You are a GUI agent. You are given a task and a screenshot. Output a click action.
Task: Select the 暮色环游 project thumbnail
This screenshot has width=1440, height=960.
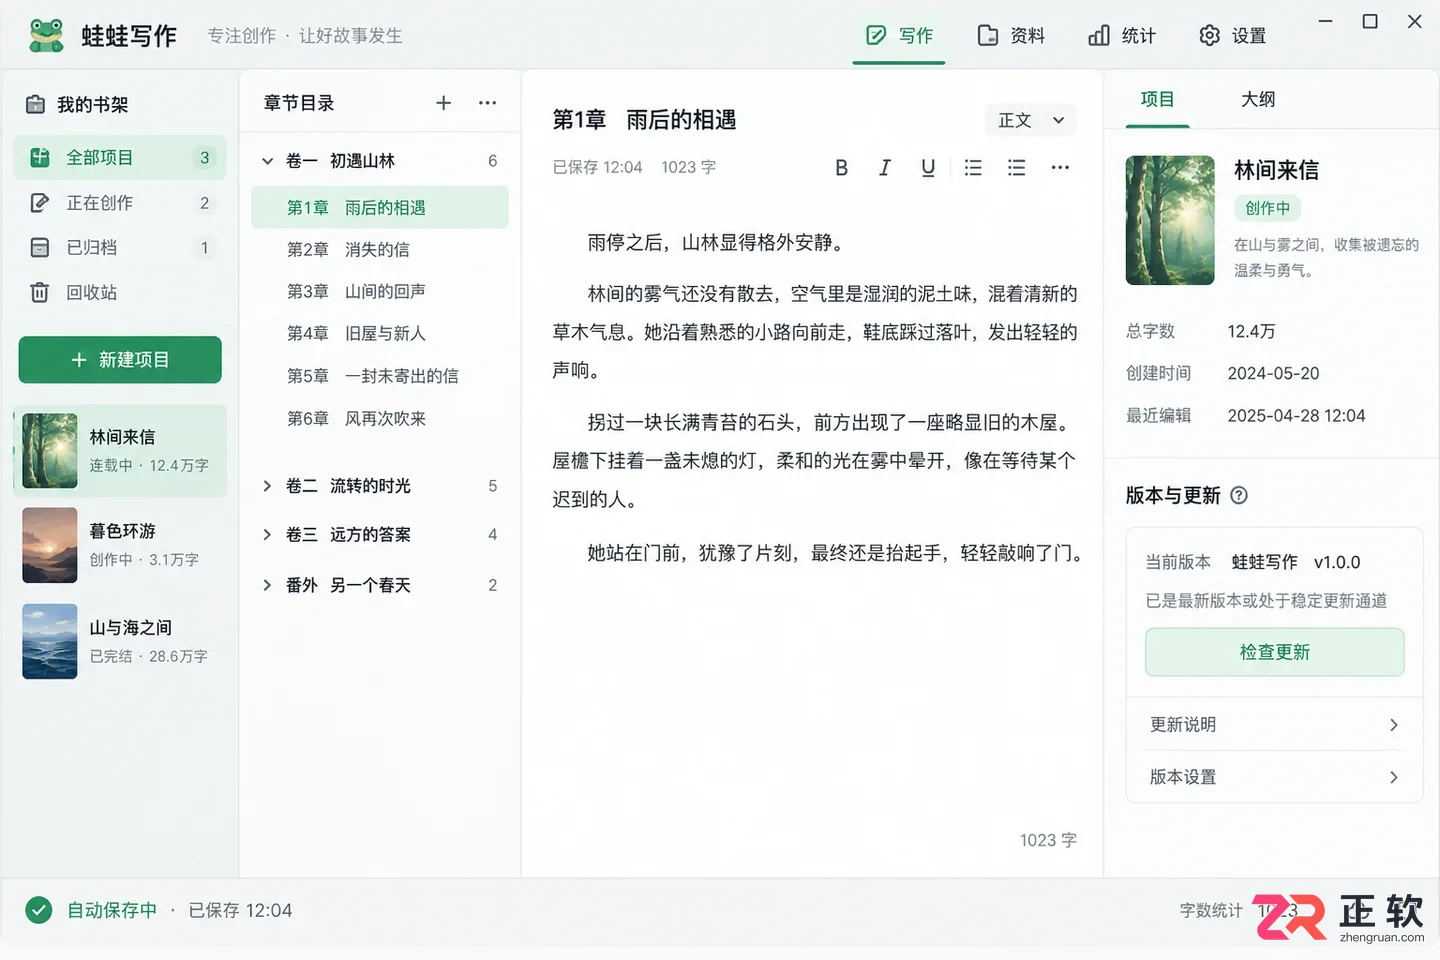tap(50, 546)
